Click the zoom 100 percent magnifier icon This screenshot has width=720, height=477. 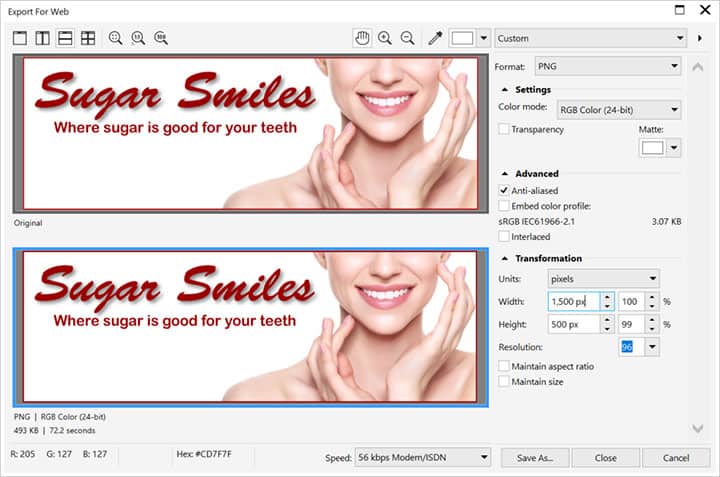[161, 38]
